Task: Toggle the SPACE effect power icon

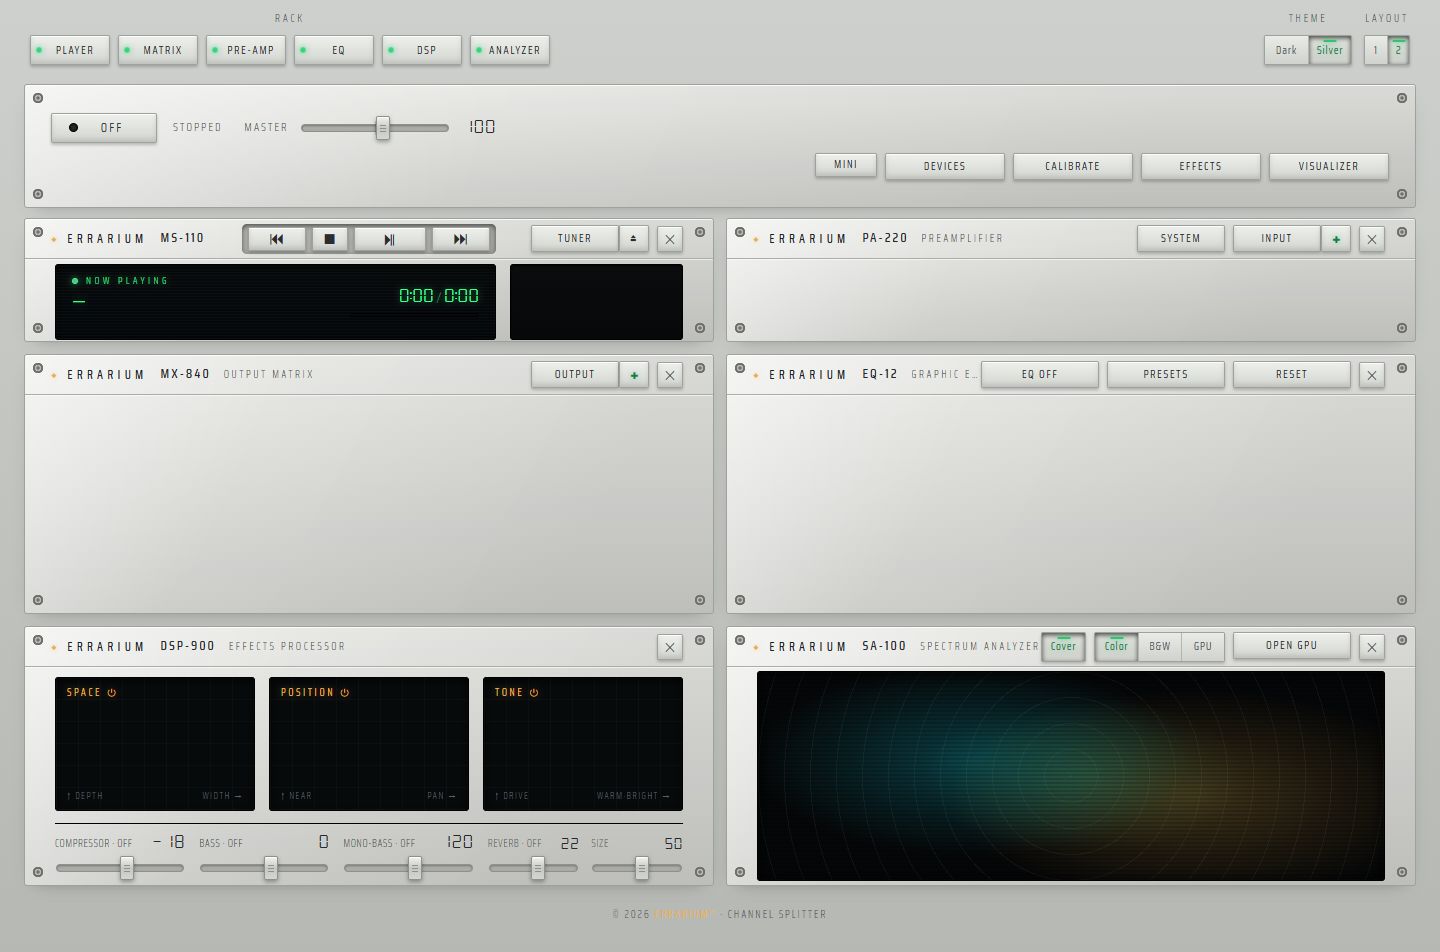Action: point(112,692)
